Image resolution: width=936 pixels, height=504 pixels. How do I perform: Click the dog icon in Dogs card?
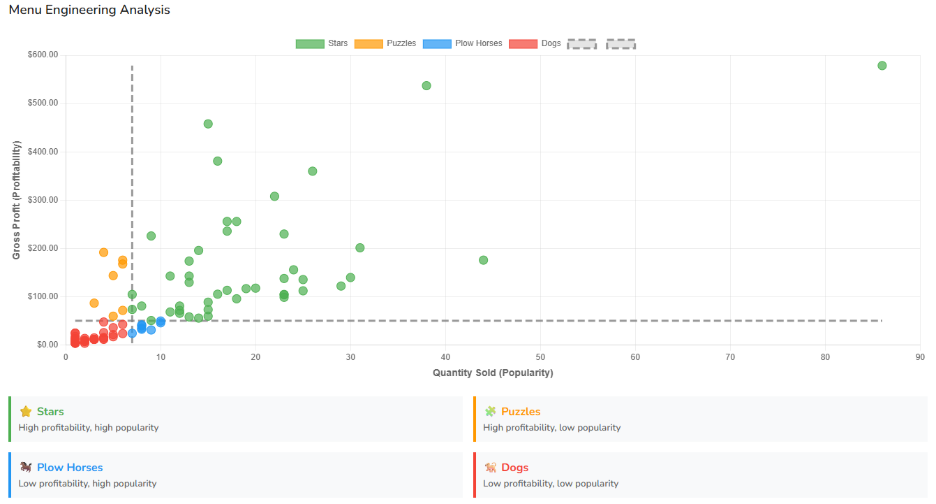tap(490, 468)
